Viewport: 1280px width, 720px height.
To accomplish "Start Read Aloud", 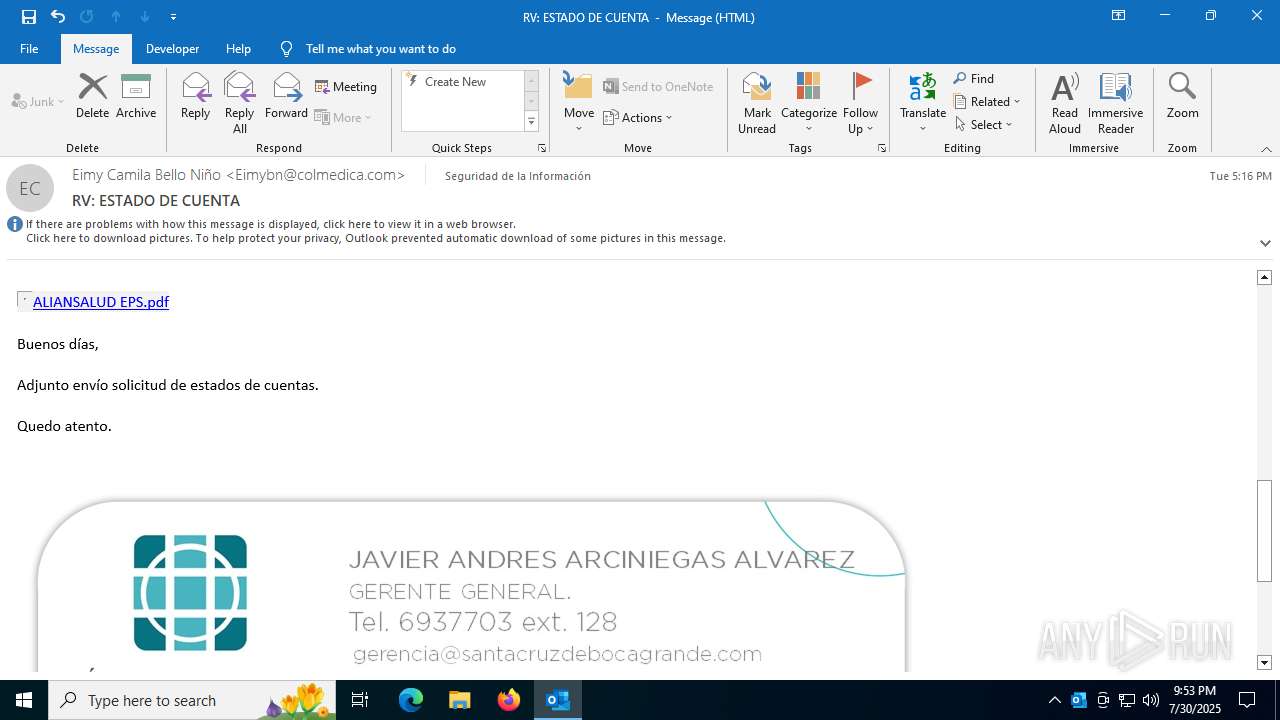I will (1065, 103).
